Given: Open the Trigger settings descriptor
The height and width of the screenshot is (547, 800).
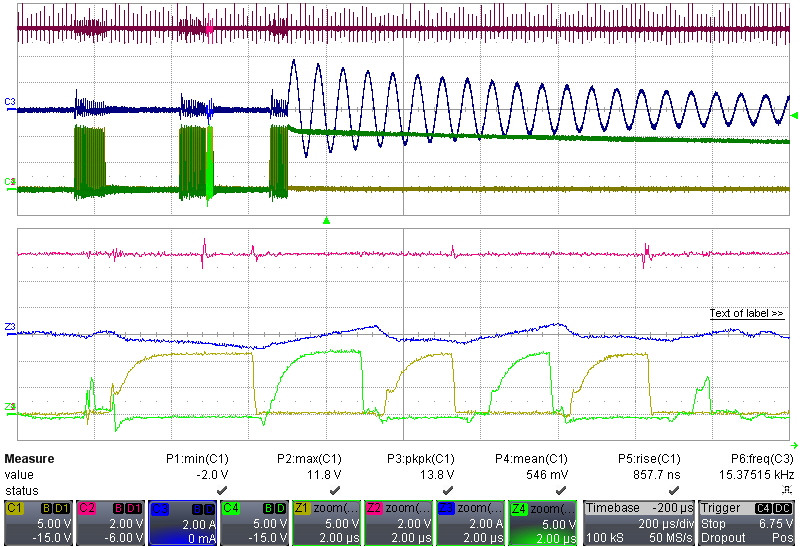Looking at the screenshot, I should tap(747, 523).
